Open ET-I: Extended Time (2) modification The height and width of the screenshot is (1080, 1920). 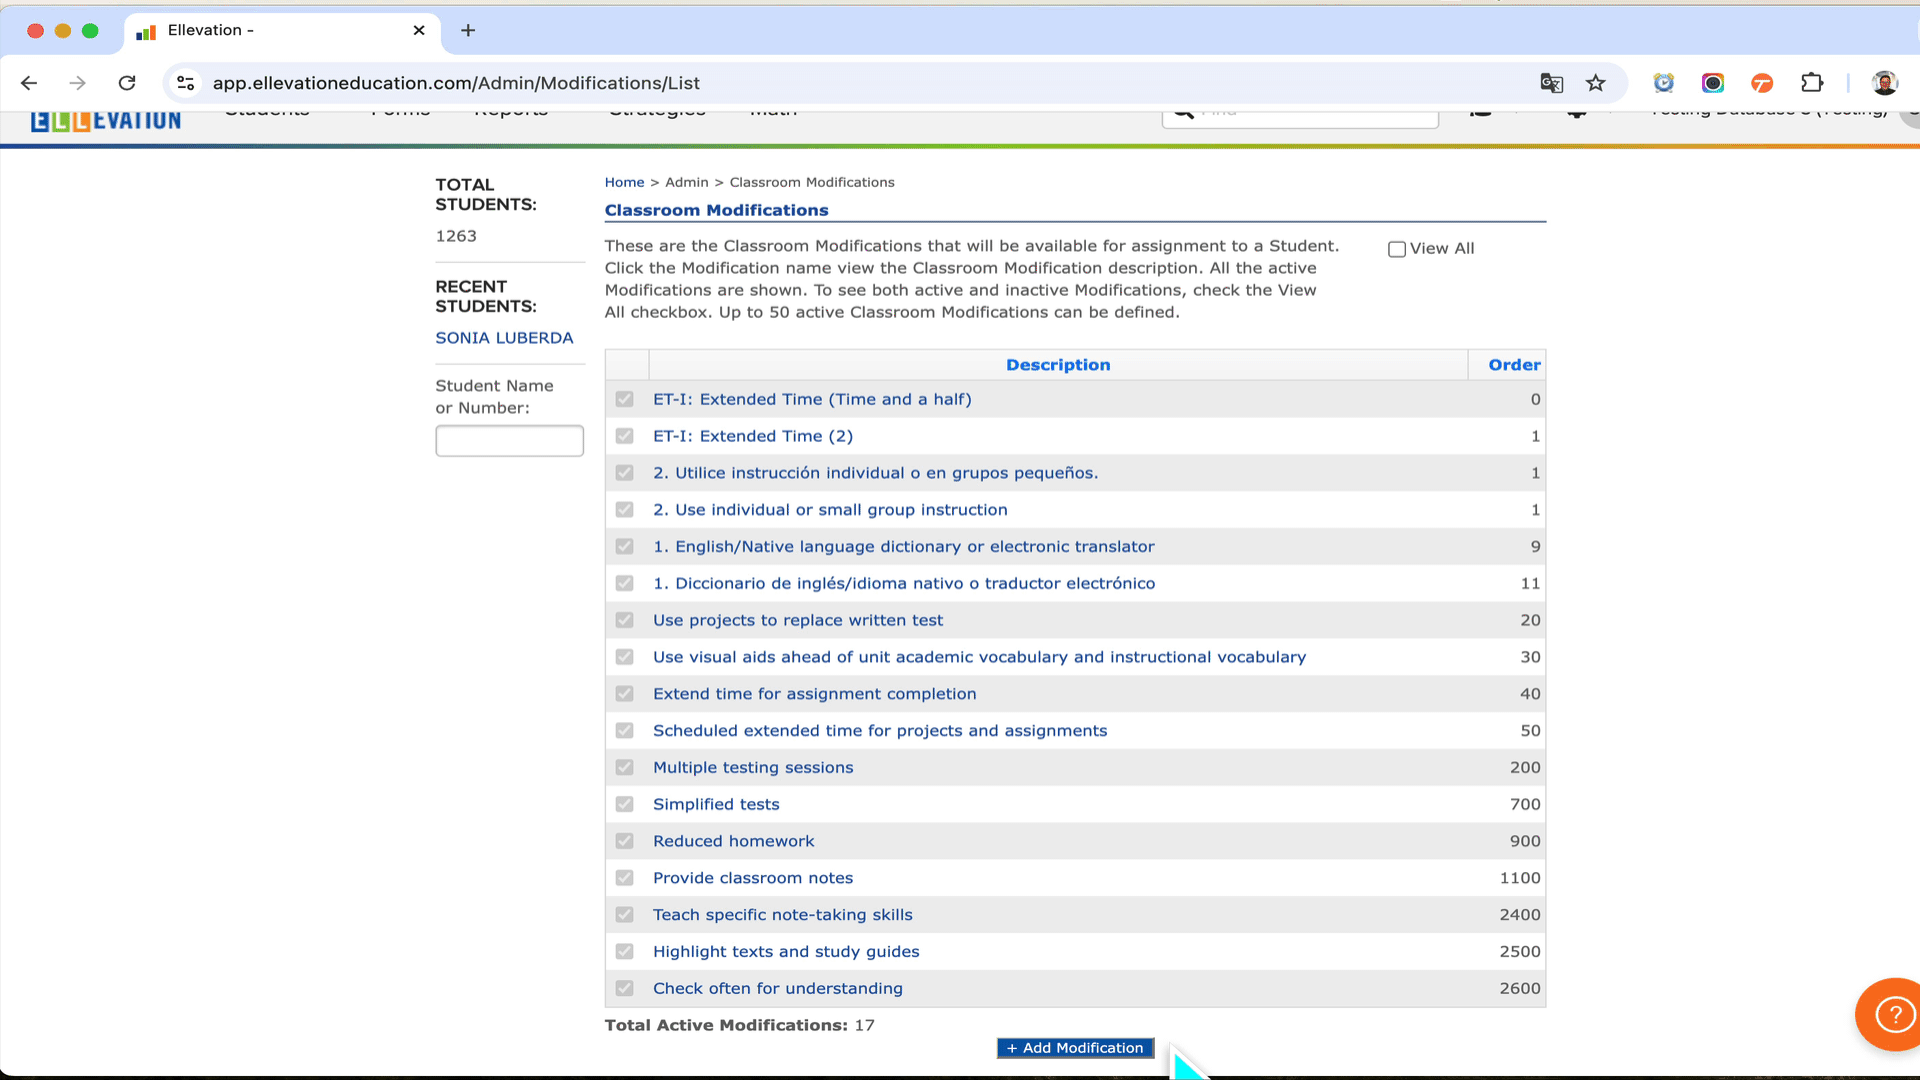tap(753, 436)
